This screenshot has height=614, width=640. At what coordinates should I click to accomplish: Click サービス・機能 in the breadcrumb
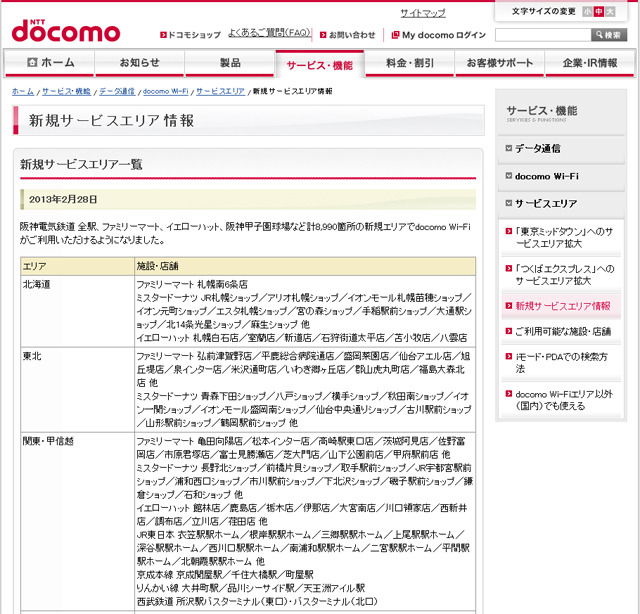(x=66, y=91)
